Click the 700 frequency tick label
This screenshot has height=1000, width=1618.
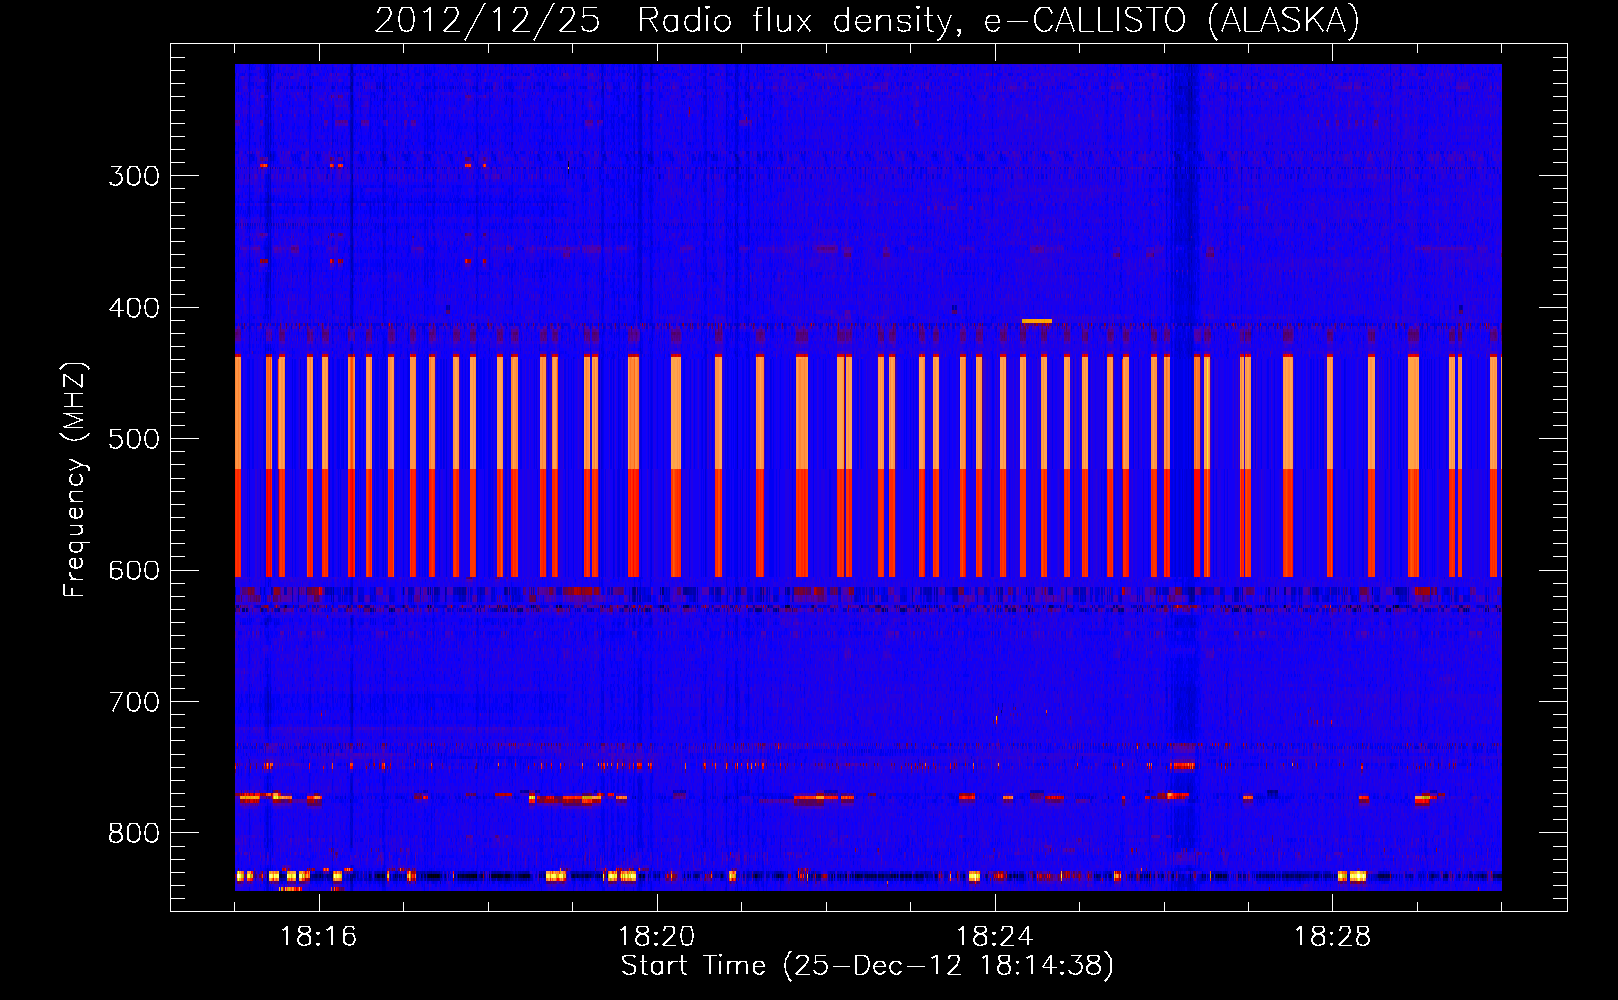134,702
